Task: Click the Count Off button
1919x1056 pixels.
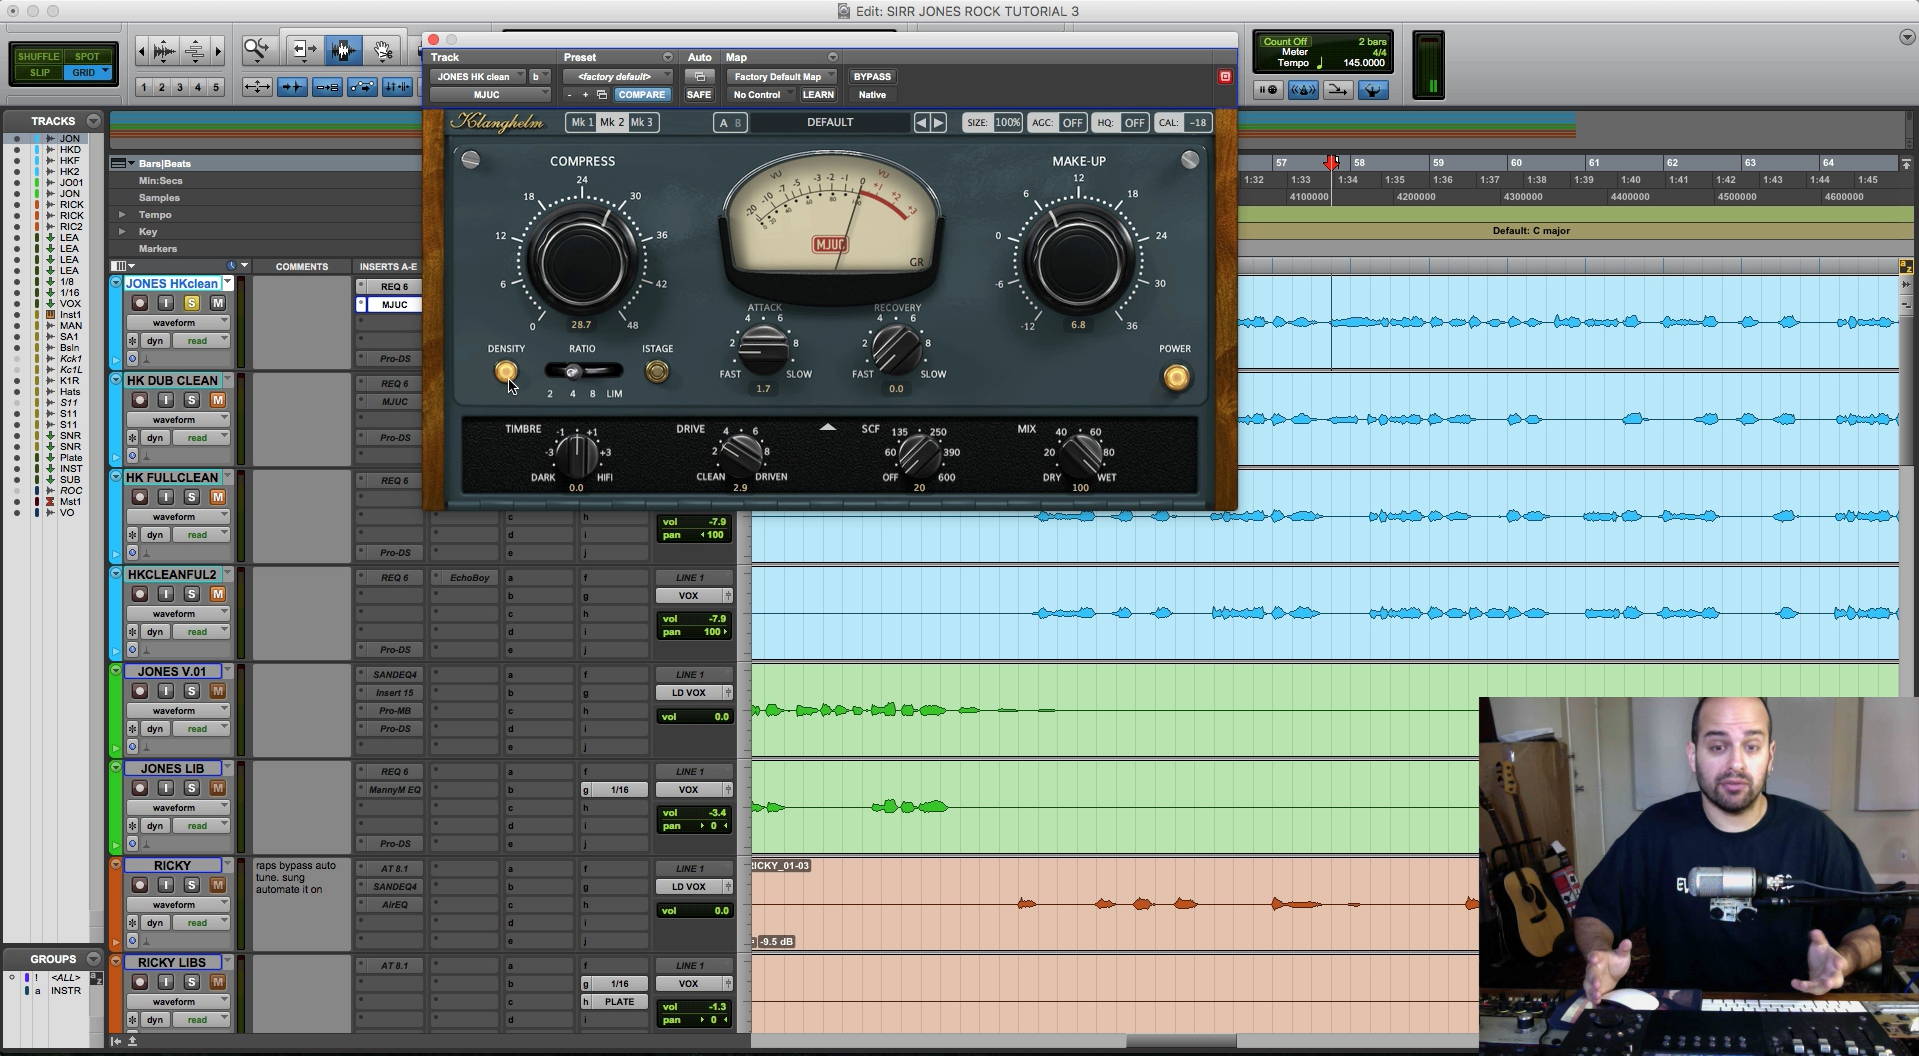Action: [x=1286, y=42]
